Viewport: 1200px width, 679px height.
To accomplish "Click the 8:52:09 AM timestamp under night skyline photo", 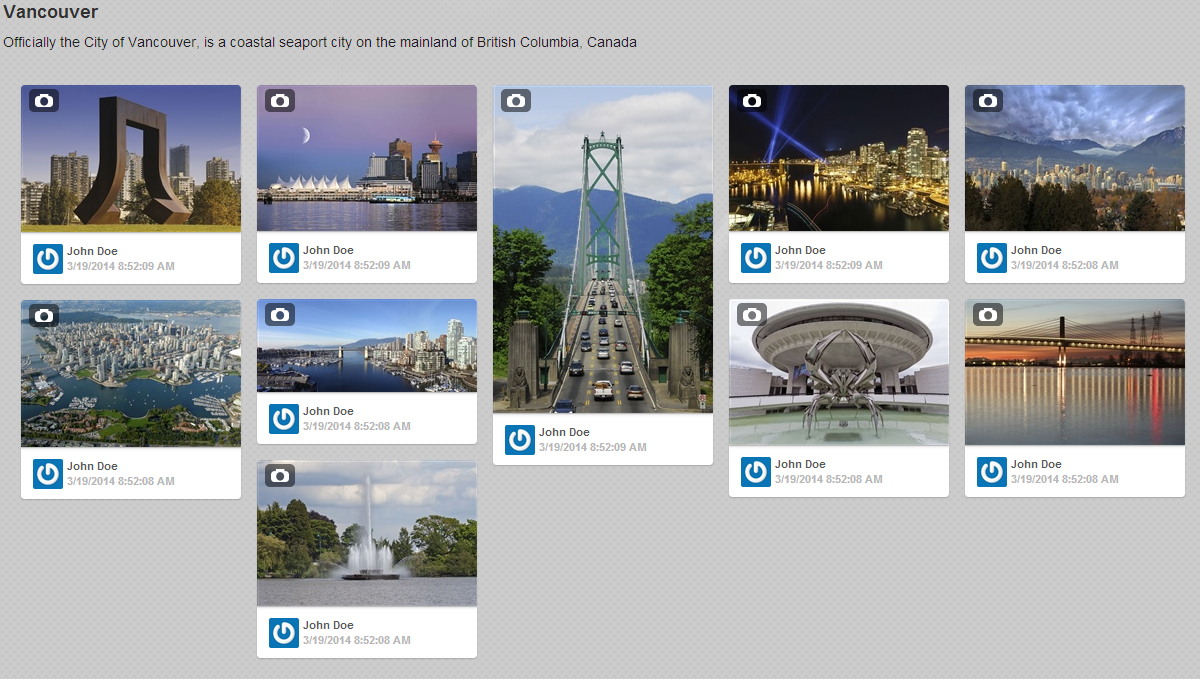I will coord(829,266).
